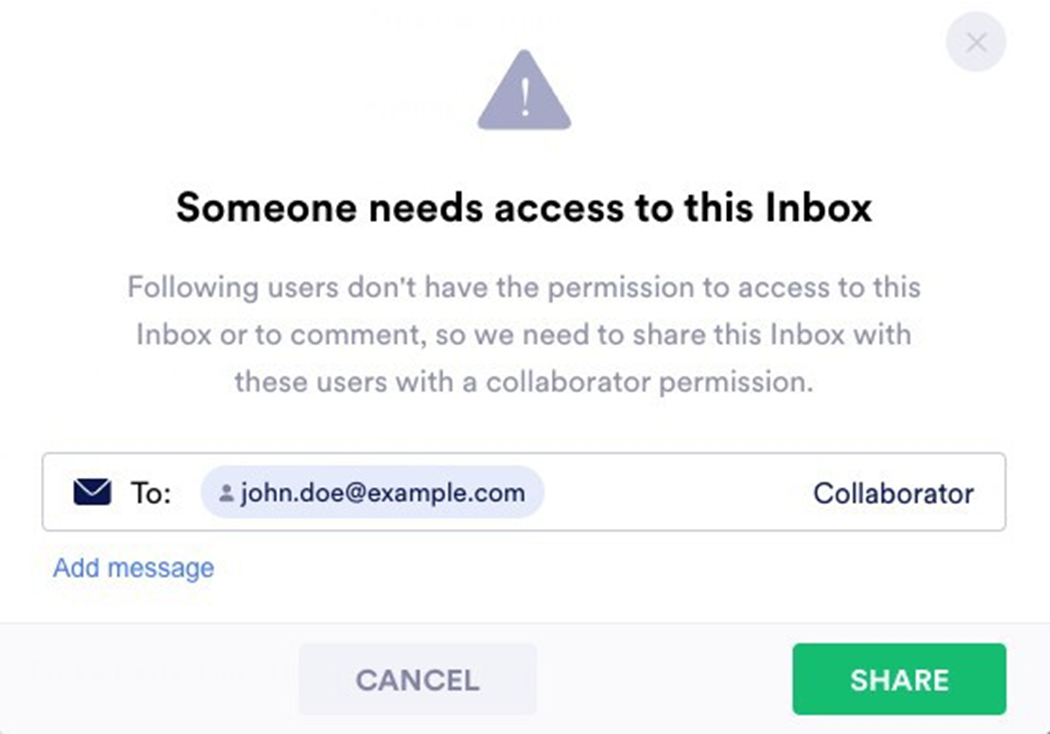
Task: Click the footer bar between CANCEL and SHARE
Action: point(664,680)
